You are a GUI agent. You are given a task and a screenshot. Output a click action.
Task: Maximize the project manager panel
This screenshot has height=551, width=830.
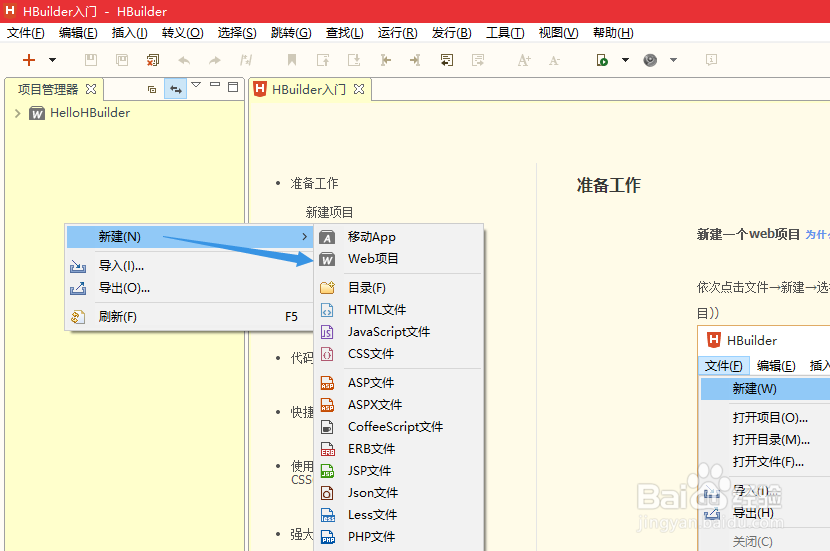pyautogui.click(x=233, y=87)
